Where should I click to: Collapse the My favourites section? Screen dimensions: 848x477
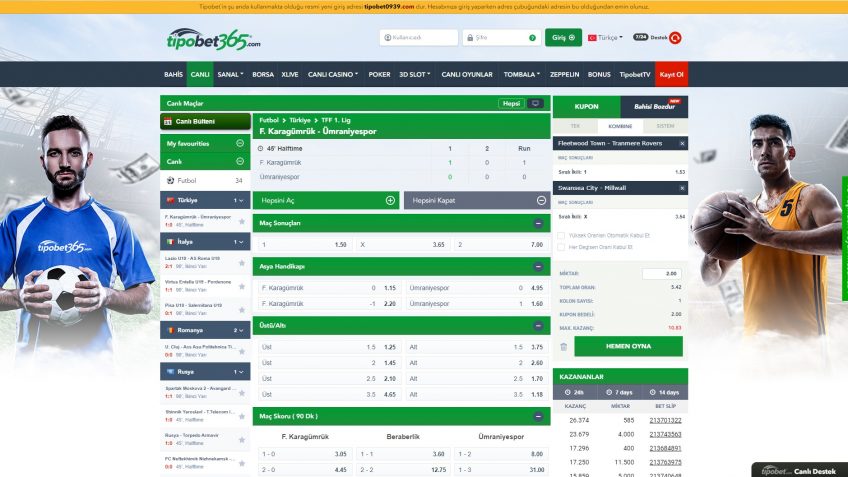240,144
